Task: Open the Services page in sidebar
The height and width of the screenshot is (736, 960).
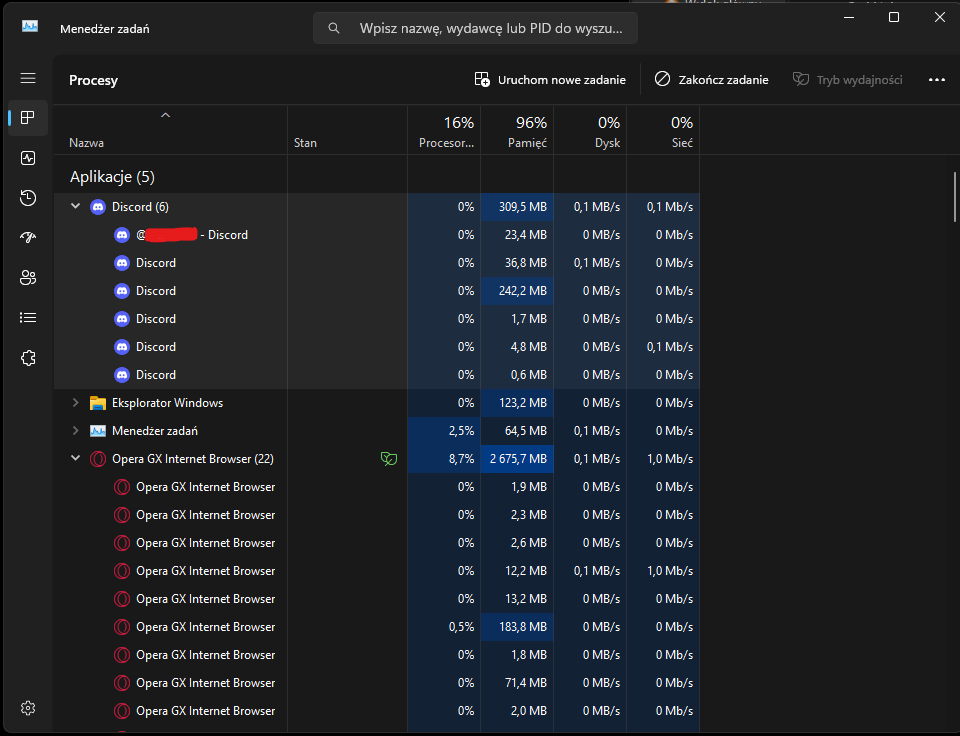Action: [28, 358]
